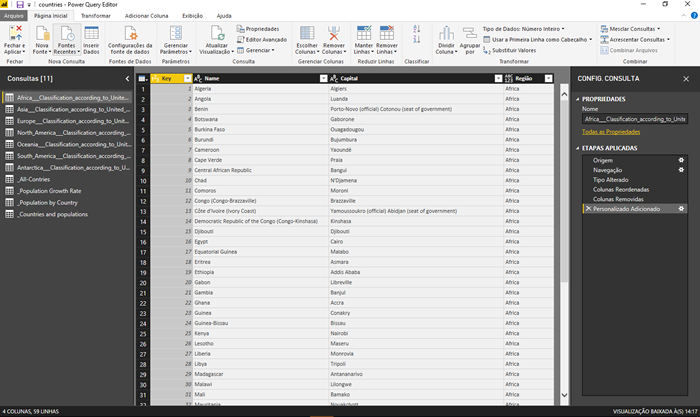
Task: Collapse PROPRIEDADES section
Action: [578, 99]
